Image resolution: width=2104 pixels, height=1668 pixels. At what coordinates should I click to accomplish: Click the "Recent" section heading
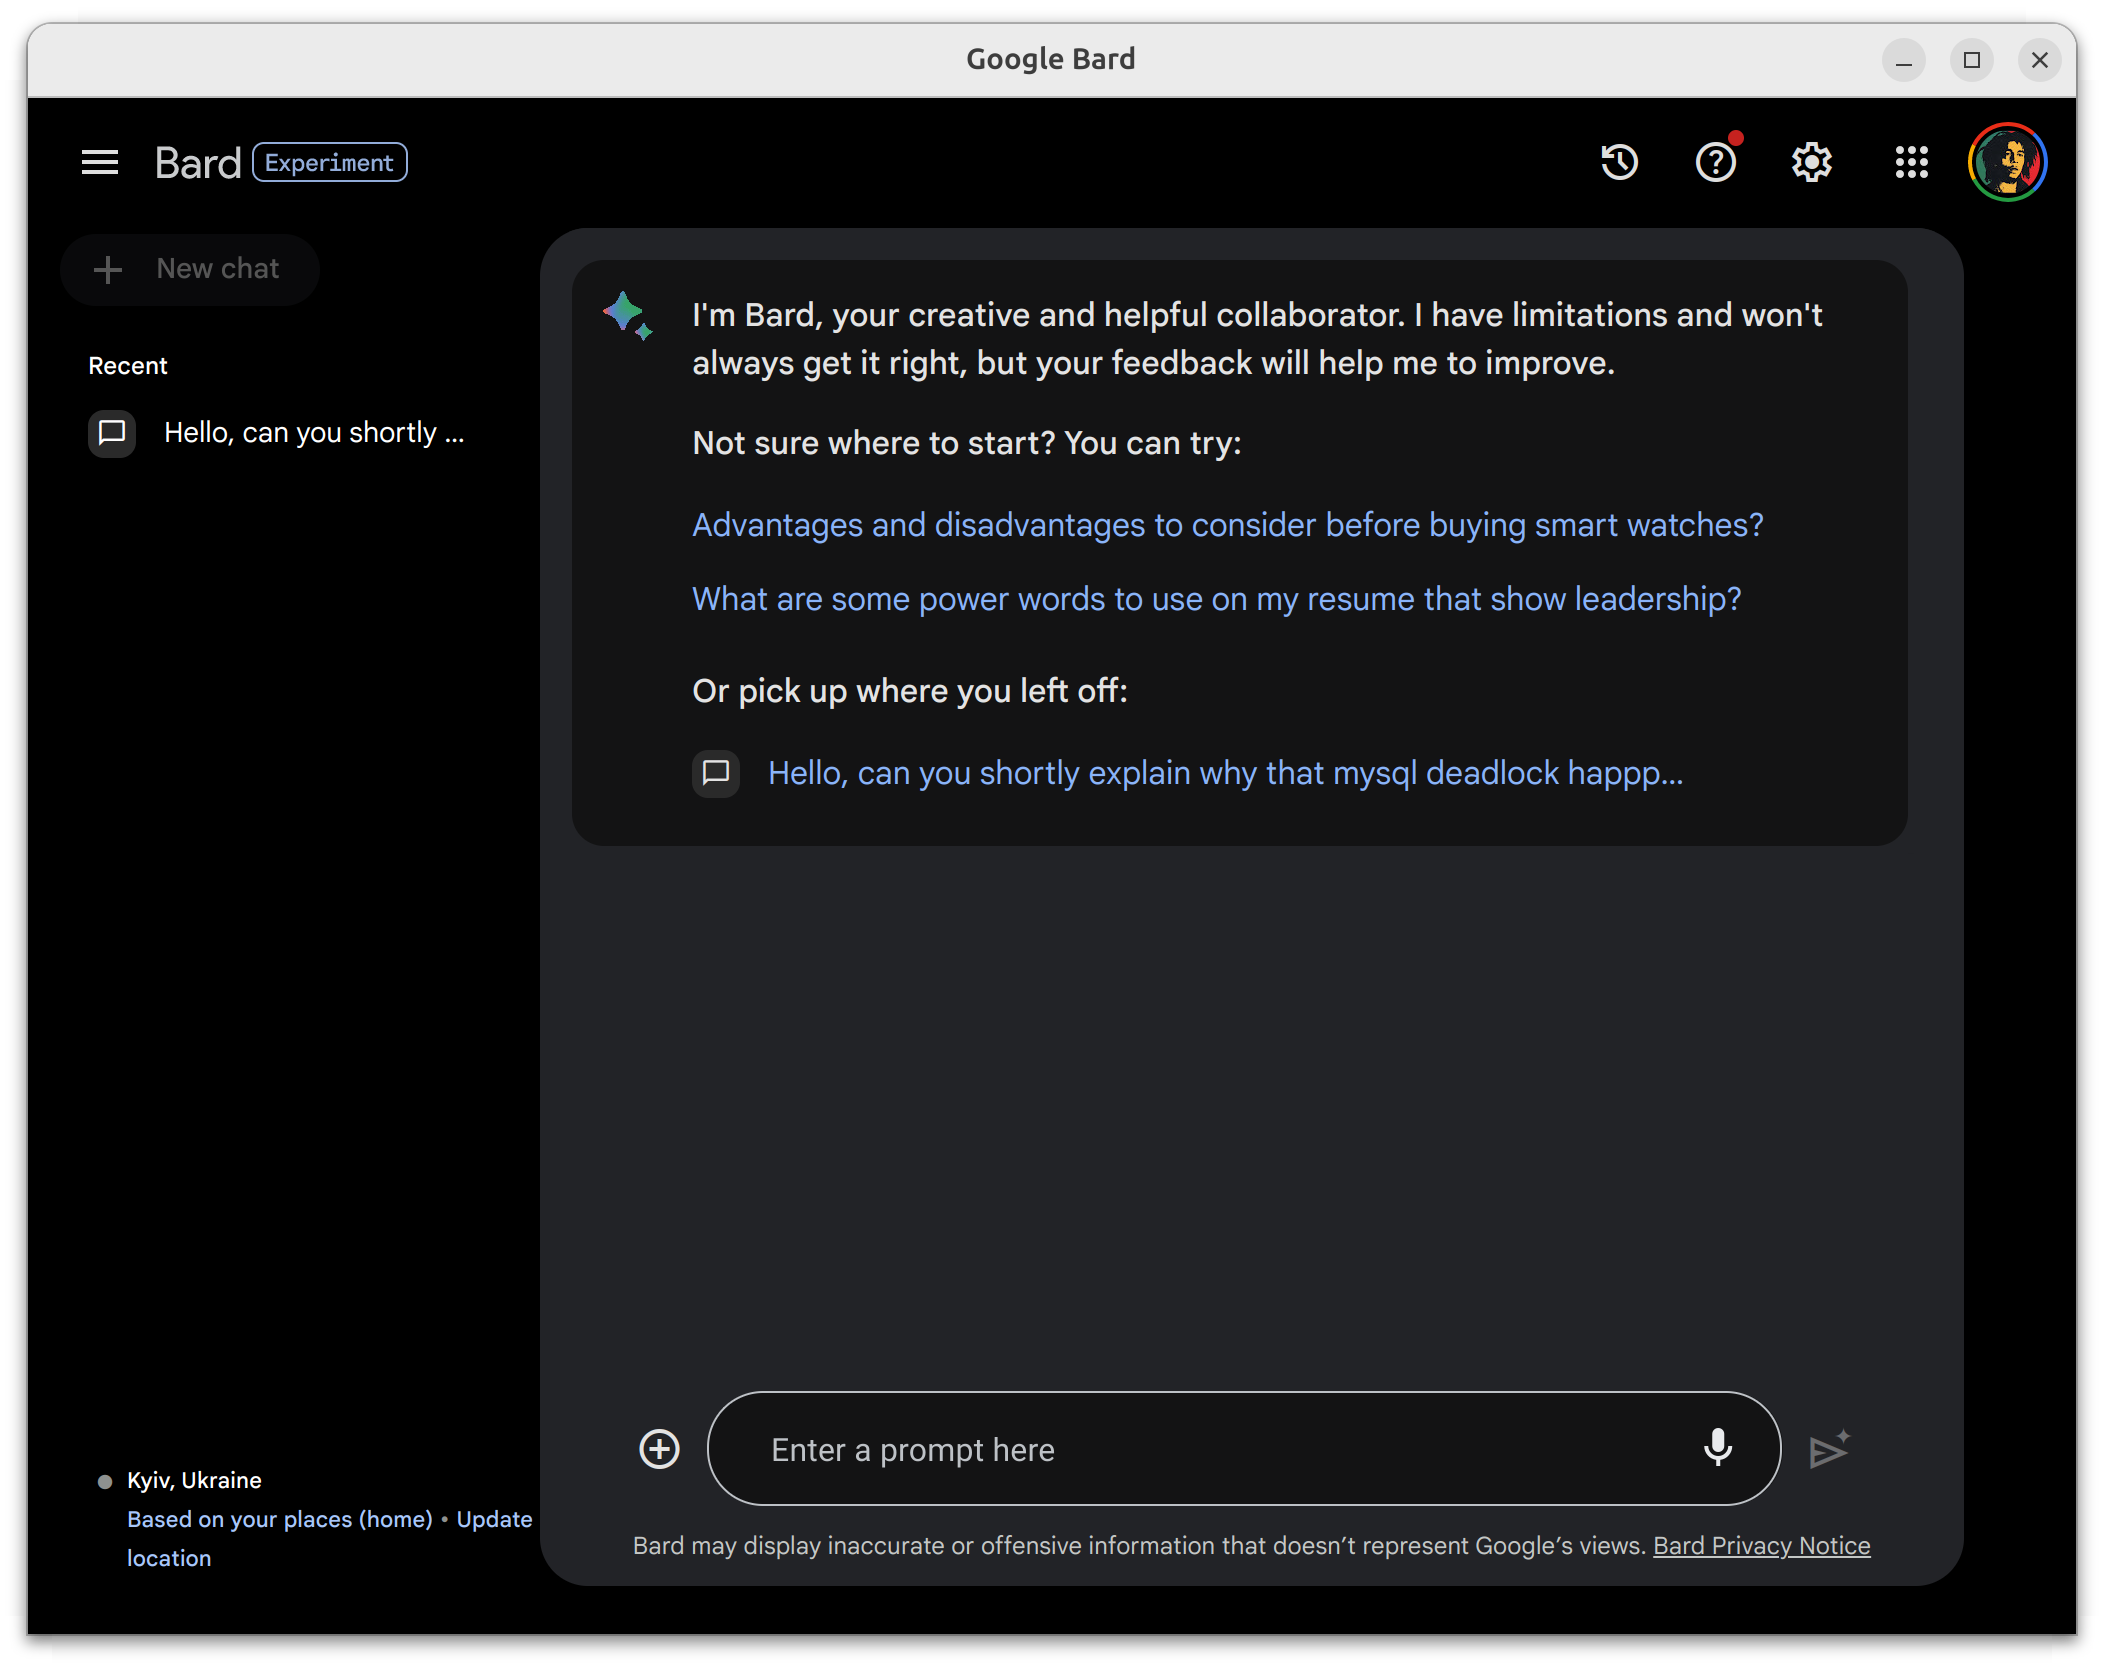coord(128,366)
